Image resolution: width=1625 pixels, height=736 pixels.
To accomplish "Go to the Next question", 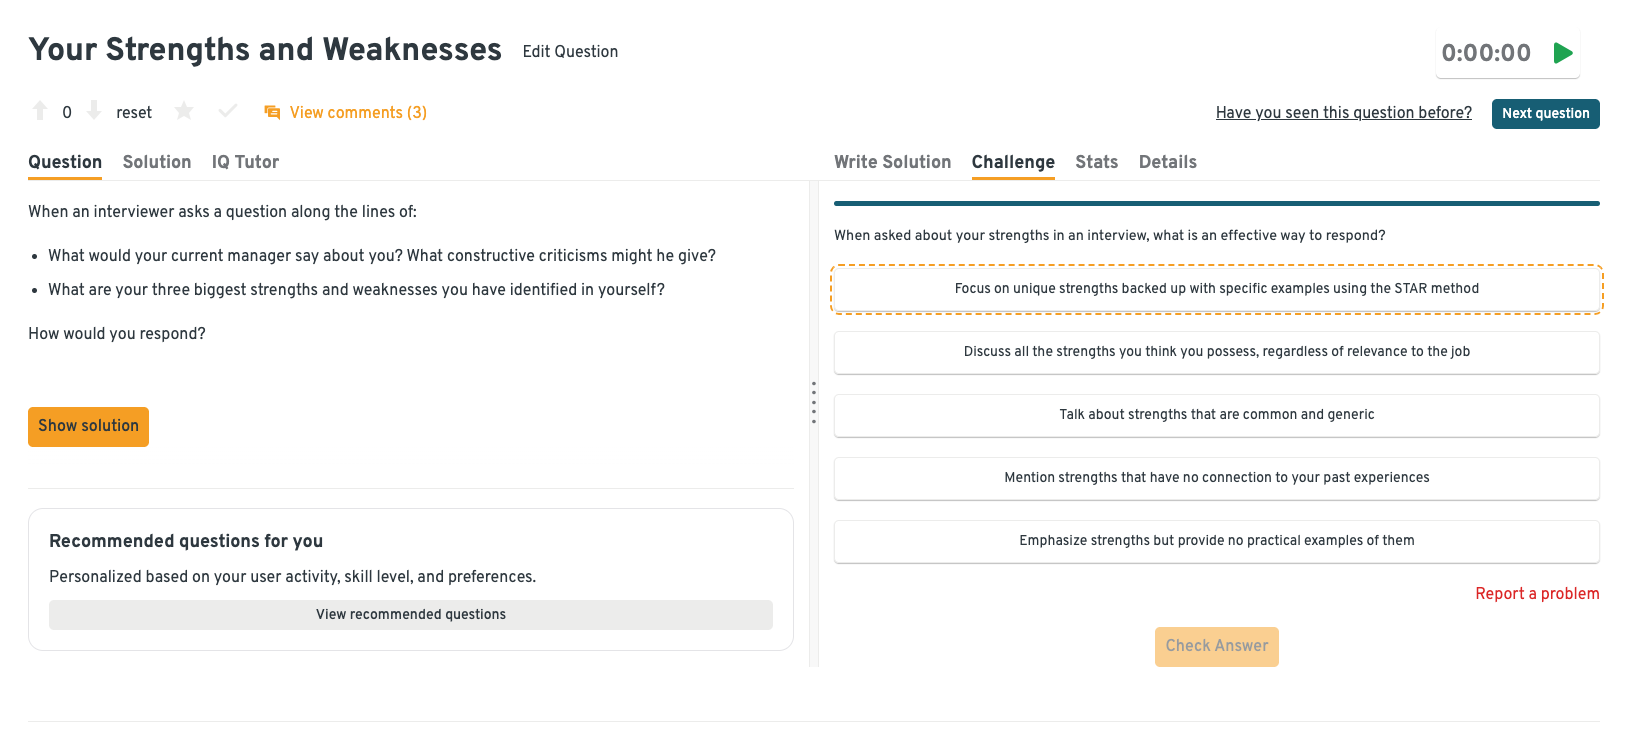I will point(1545,114).
